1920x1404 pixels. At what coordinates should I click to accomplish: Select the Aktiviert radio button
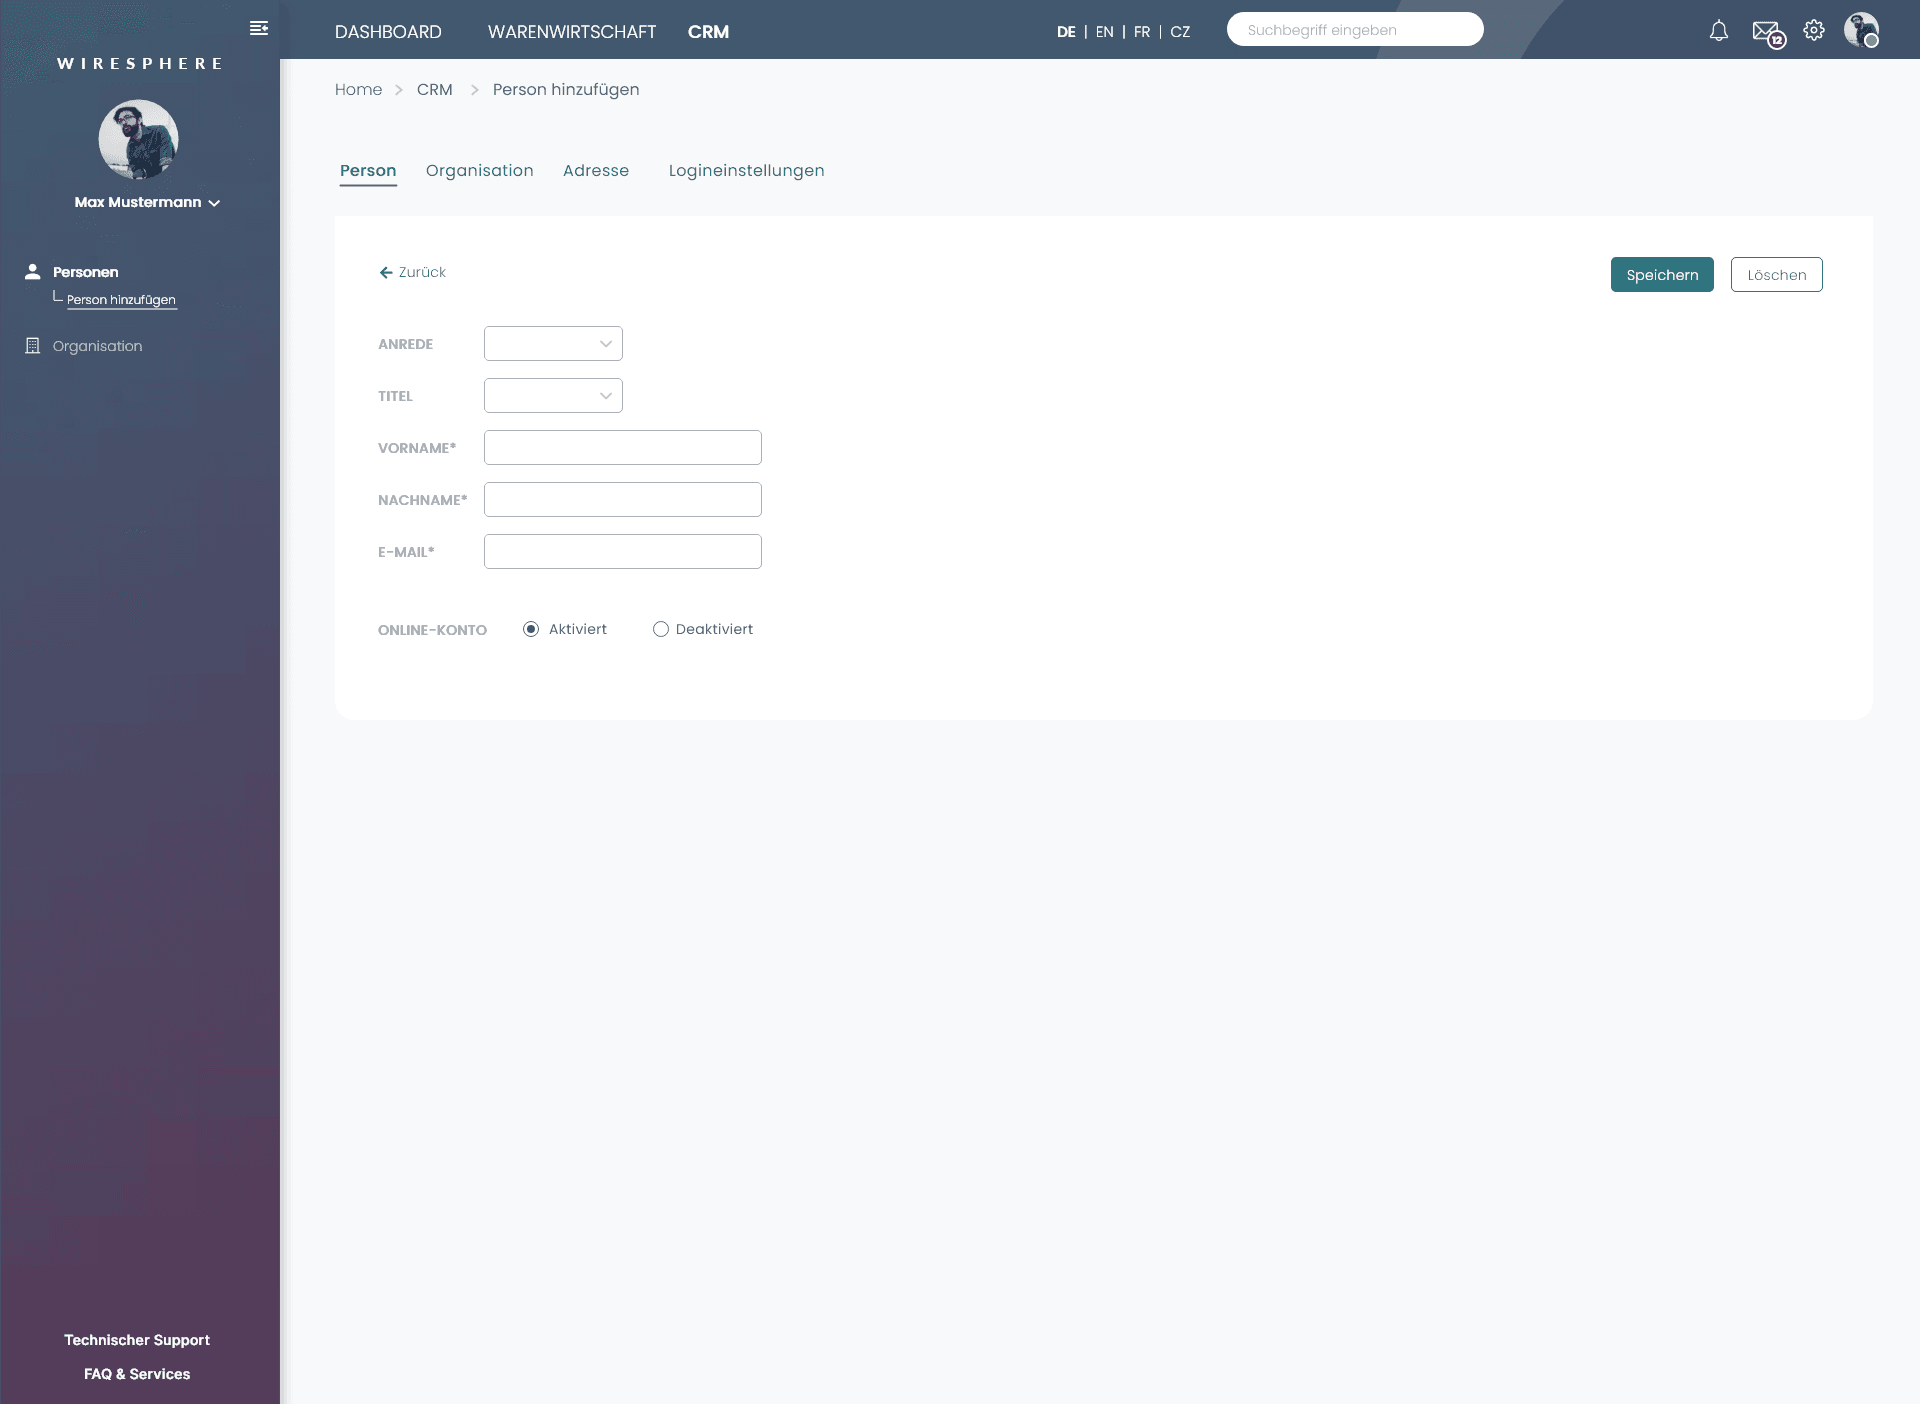[x=531, y=629]
